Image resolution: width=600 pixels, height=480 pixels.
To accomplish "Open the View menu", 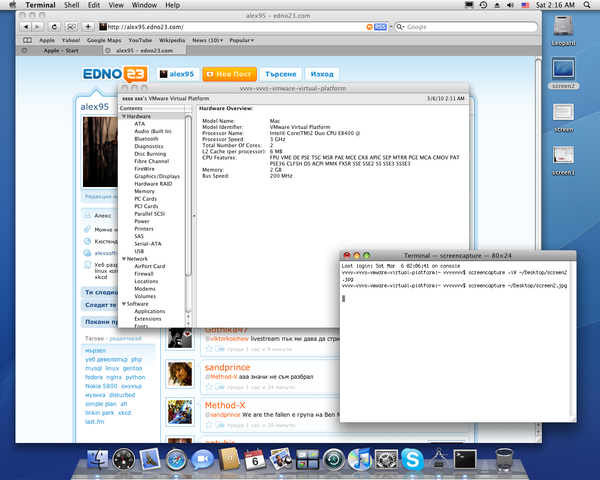I will [116, 5].
